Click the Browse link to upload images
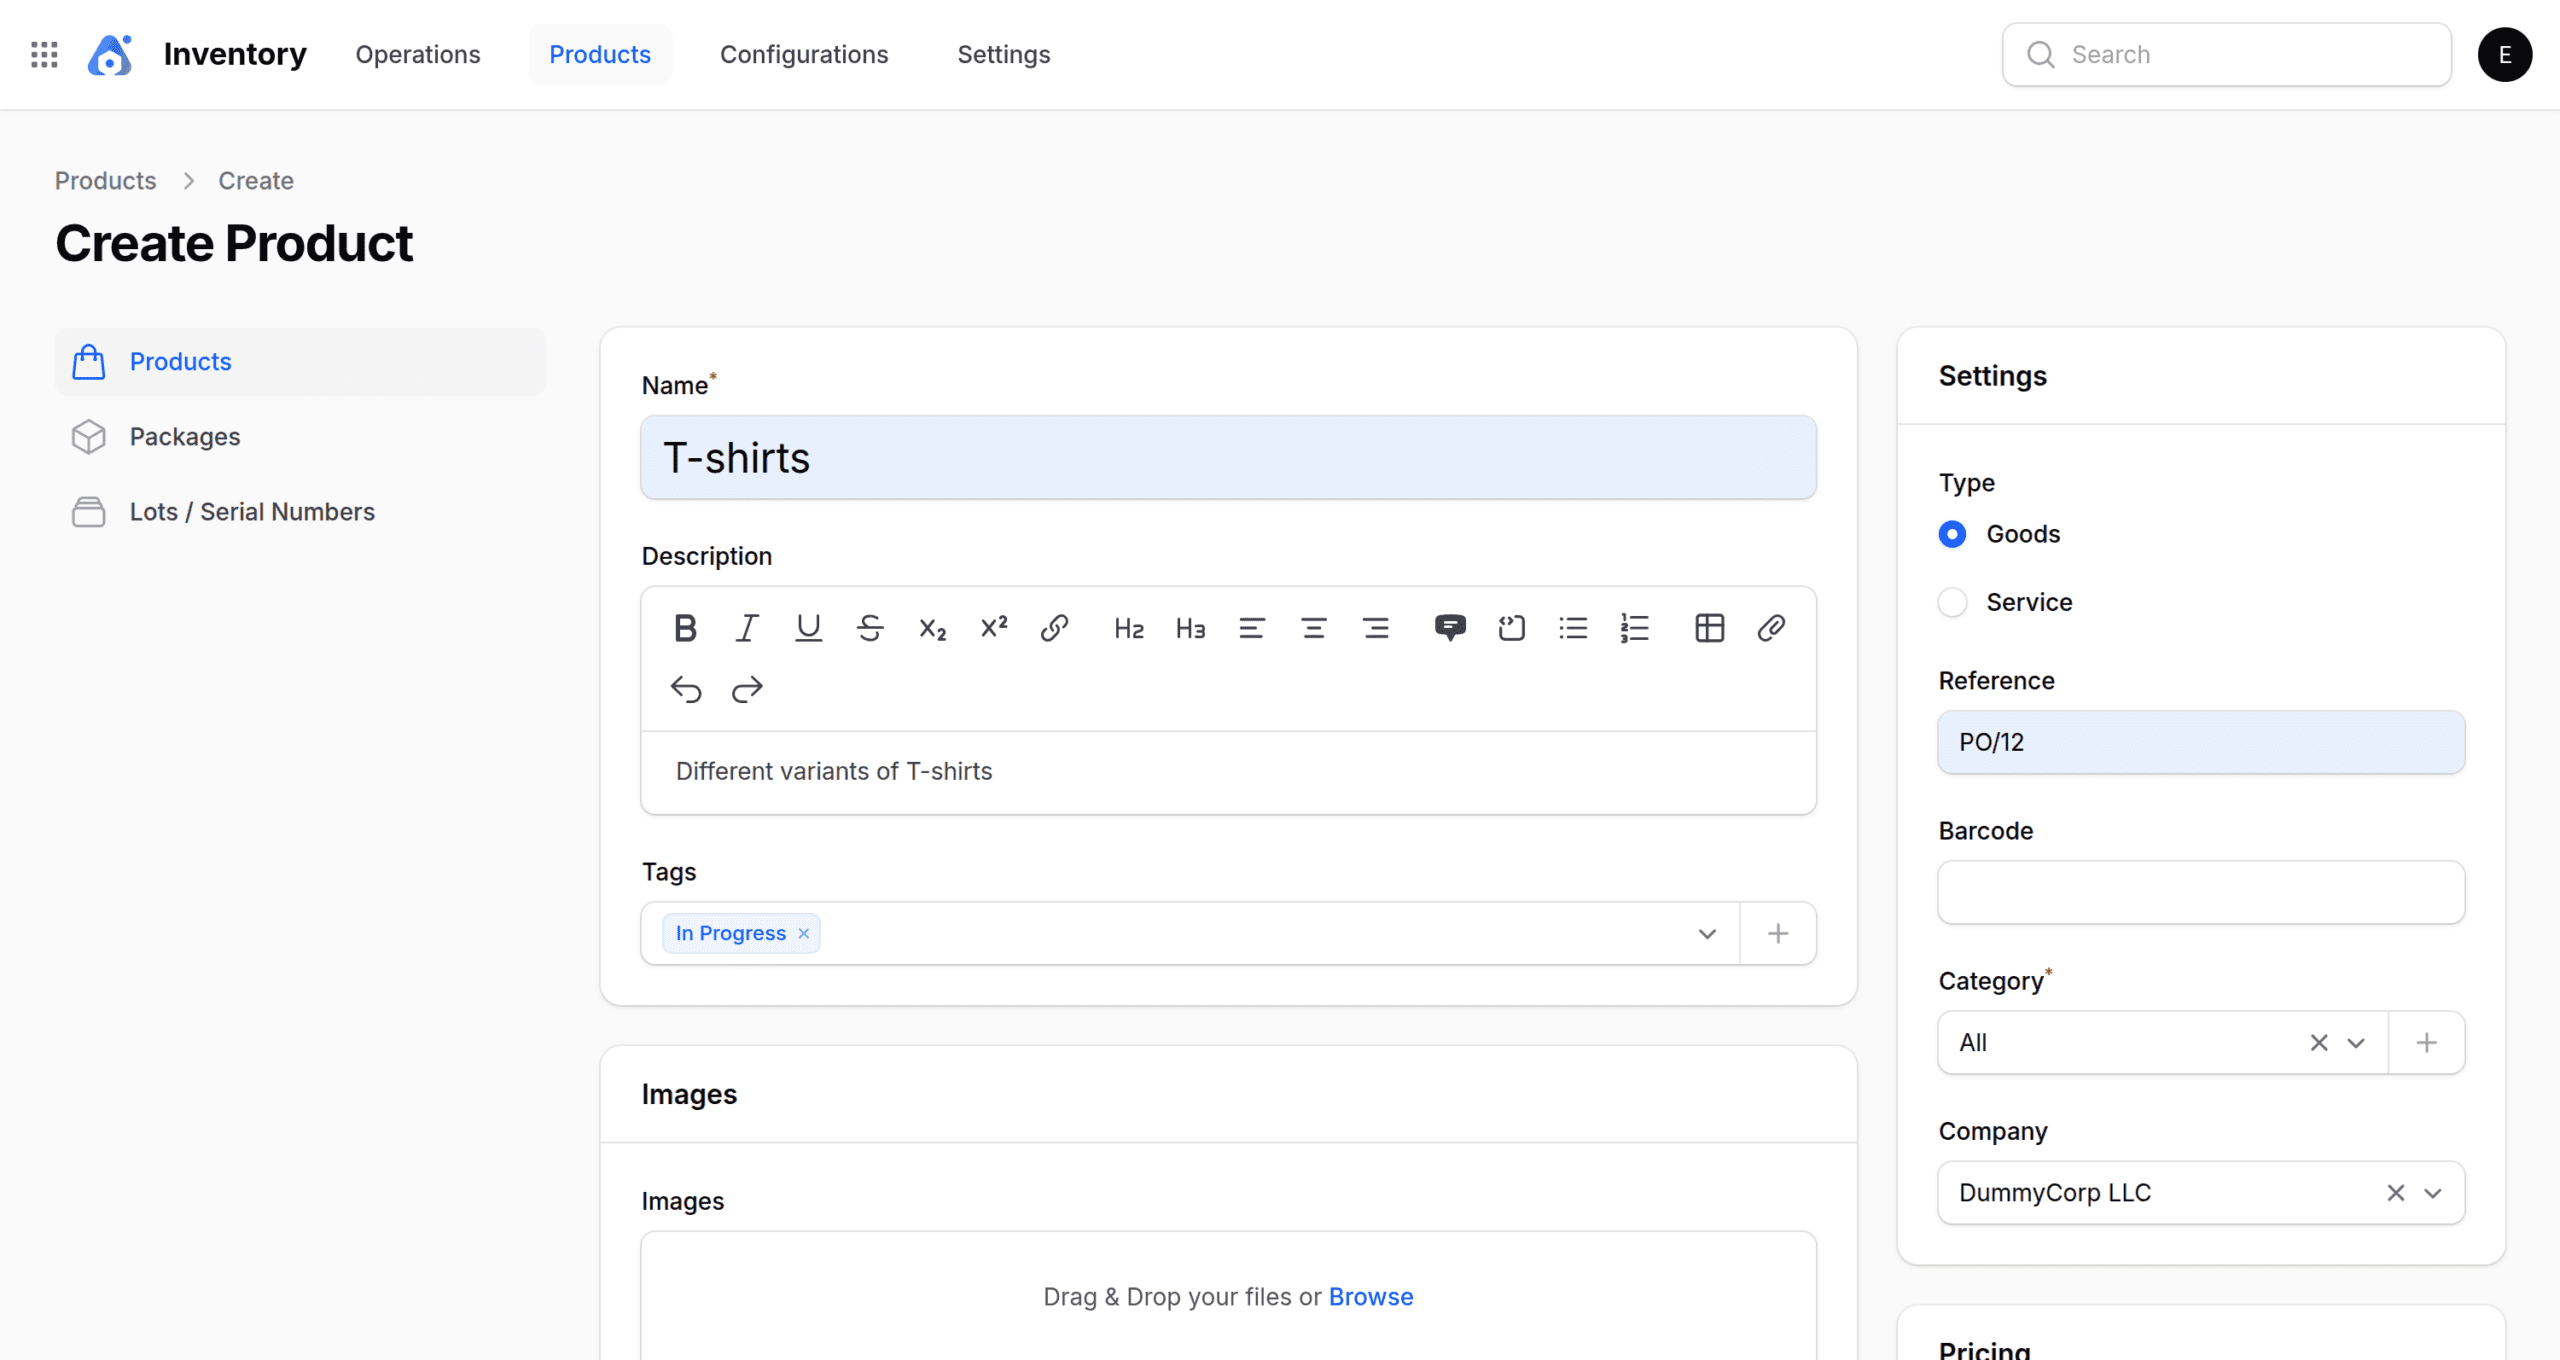2560x1360 pixels. click(x=1370, y=1297)
